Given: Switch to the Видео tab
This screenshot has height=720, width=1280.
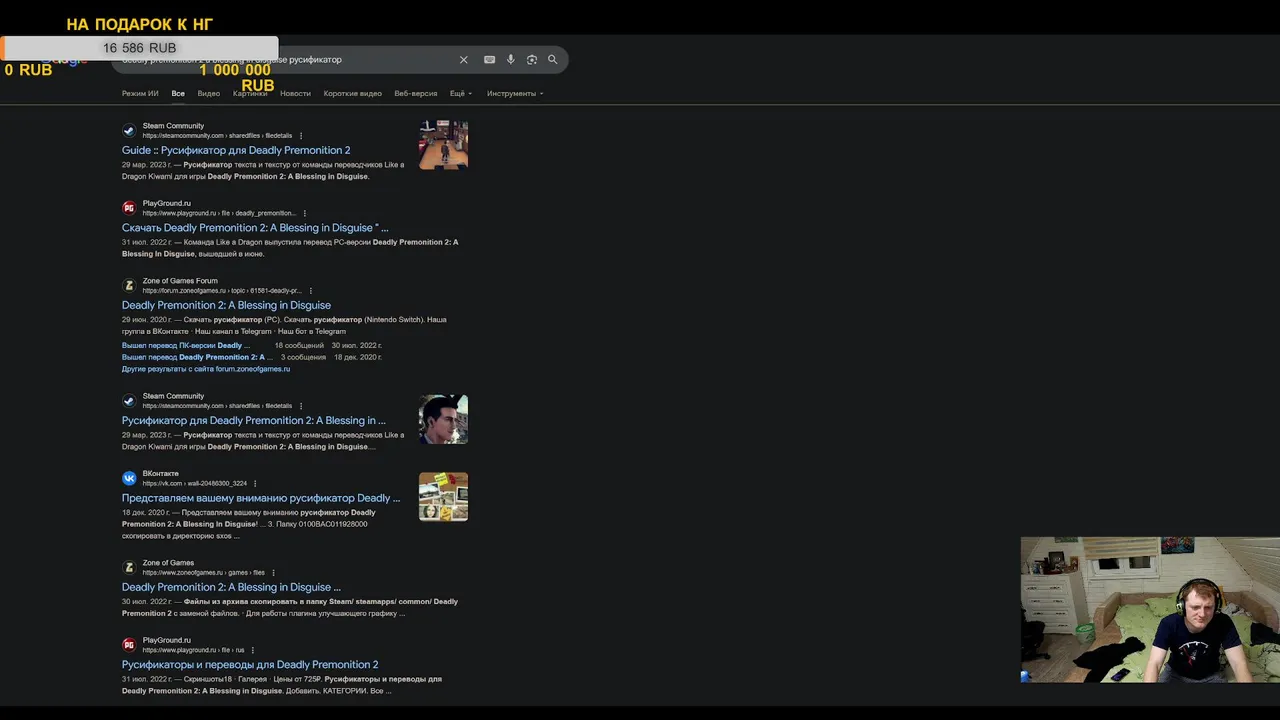Looking at the screenshot, I should point(209,93).
